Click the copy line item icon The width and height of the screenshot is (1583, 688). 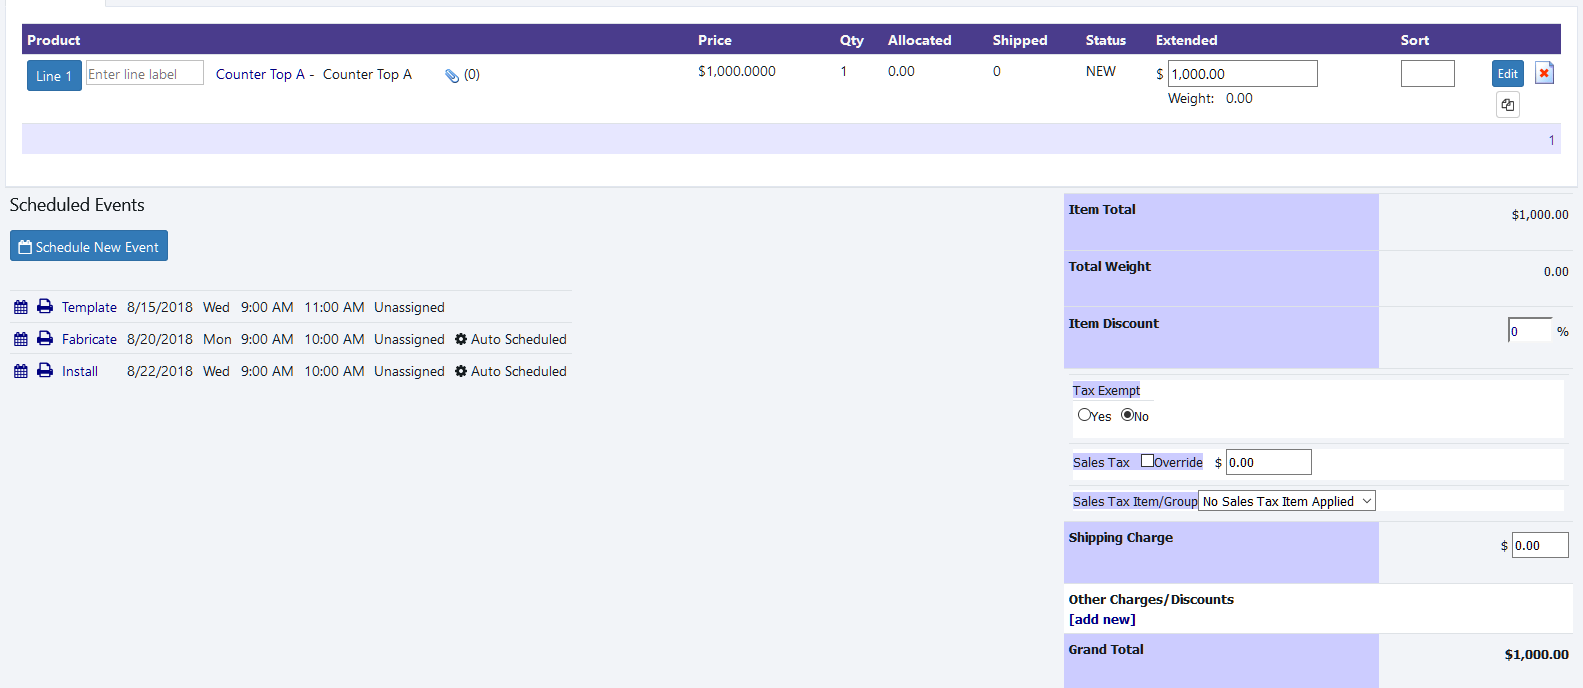[x=1507, y=105]
